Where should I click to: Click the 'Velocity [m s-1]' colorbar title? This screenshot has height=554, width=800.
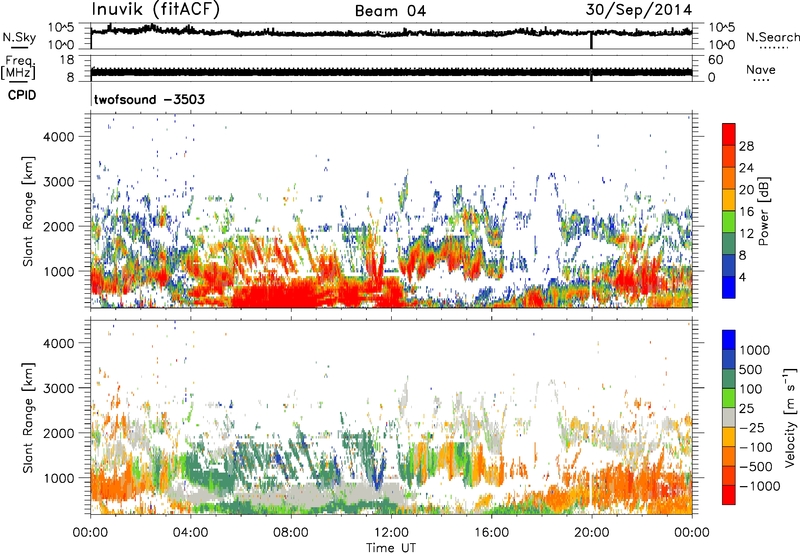tap(790, 418)
